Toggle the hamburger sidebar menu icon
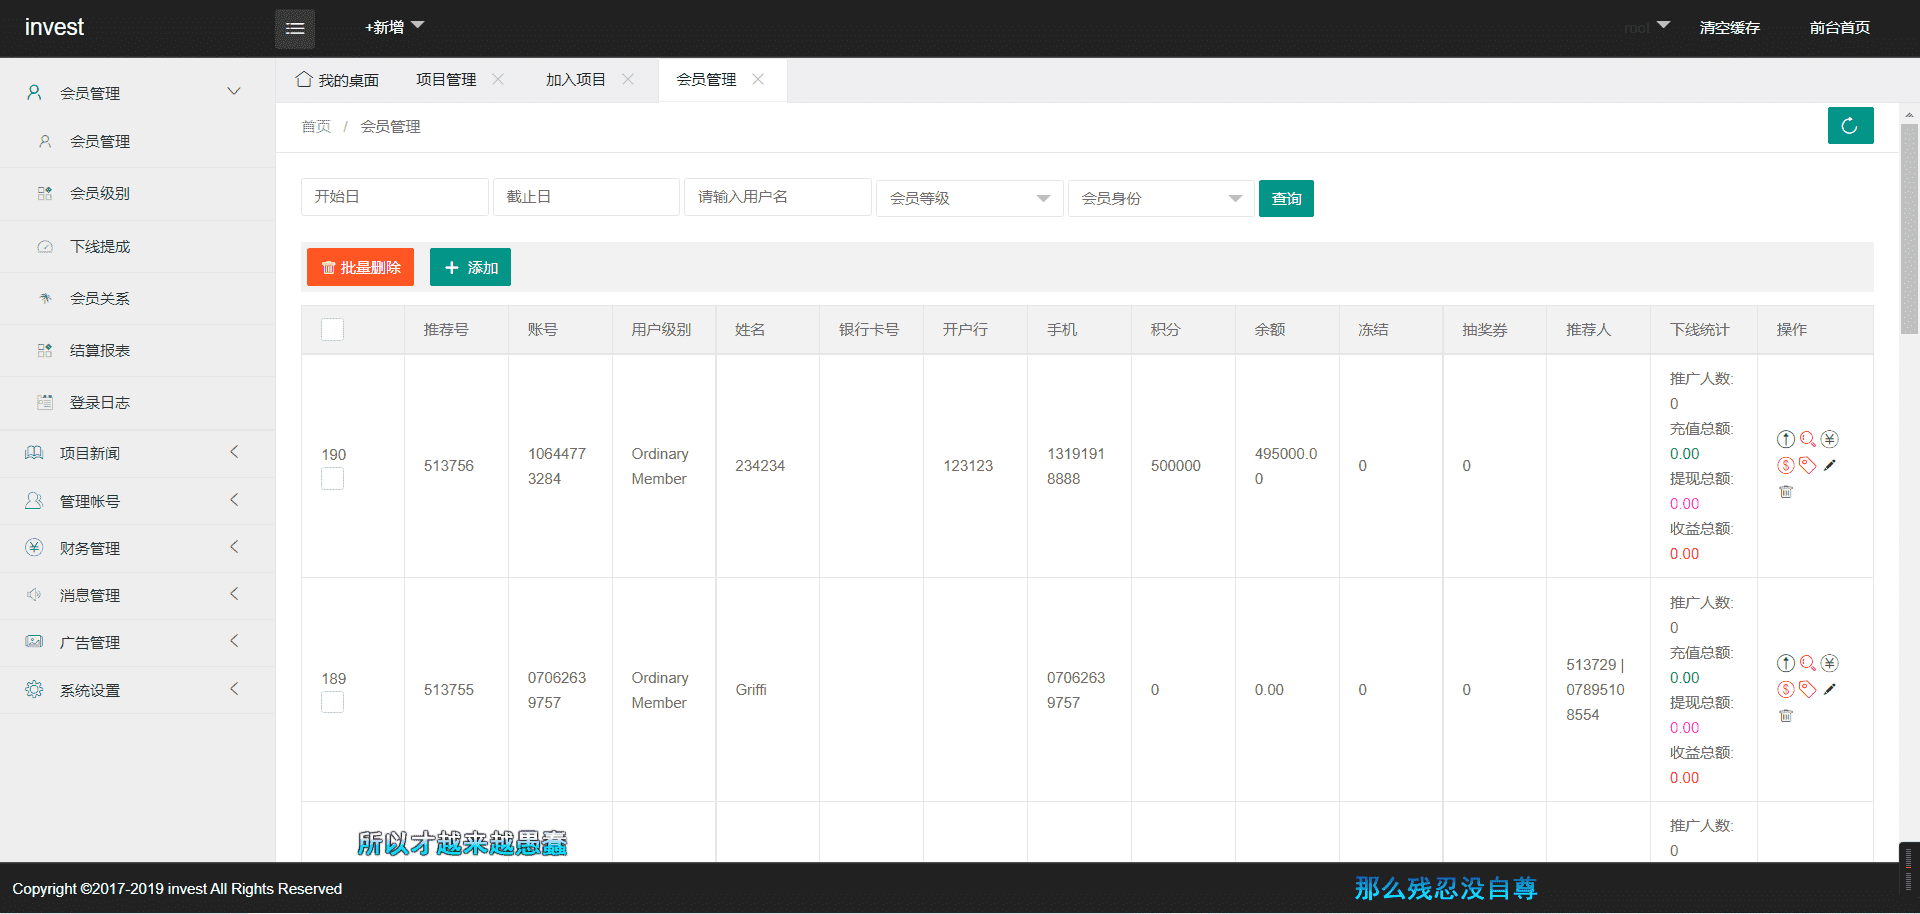 (x=295, y=28)
